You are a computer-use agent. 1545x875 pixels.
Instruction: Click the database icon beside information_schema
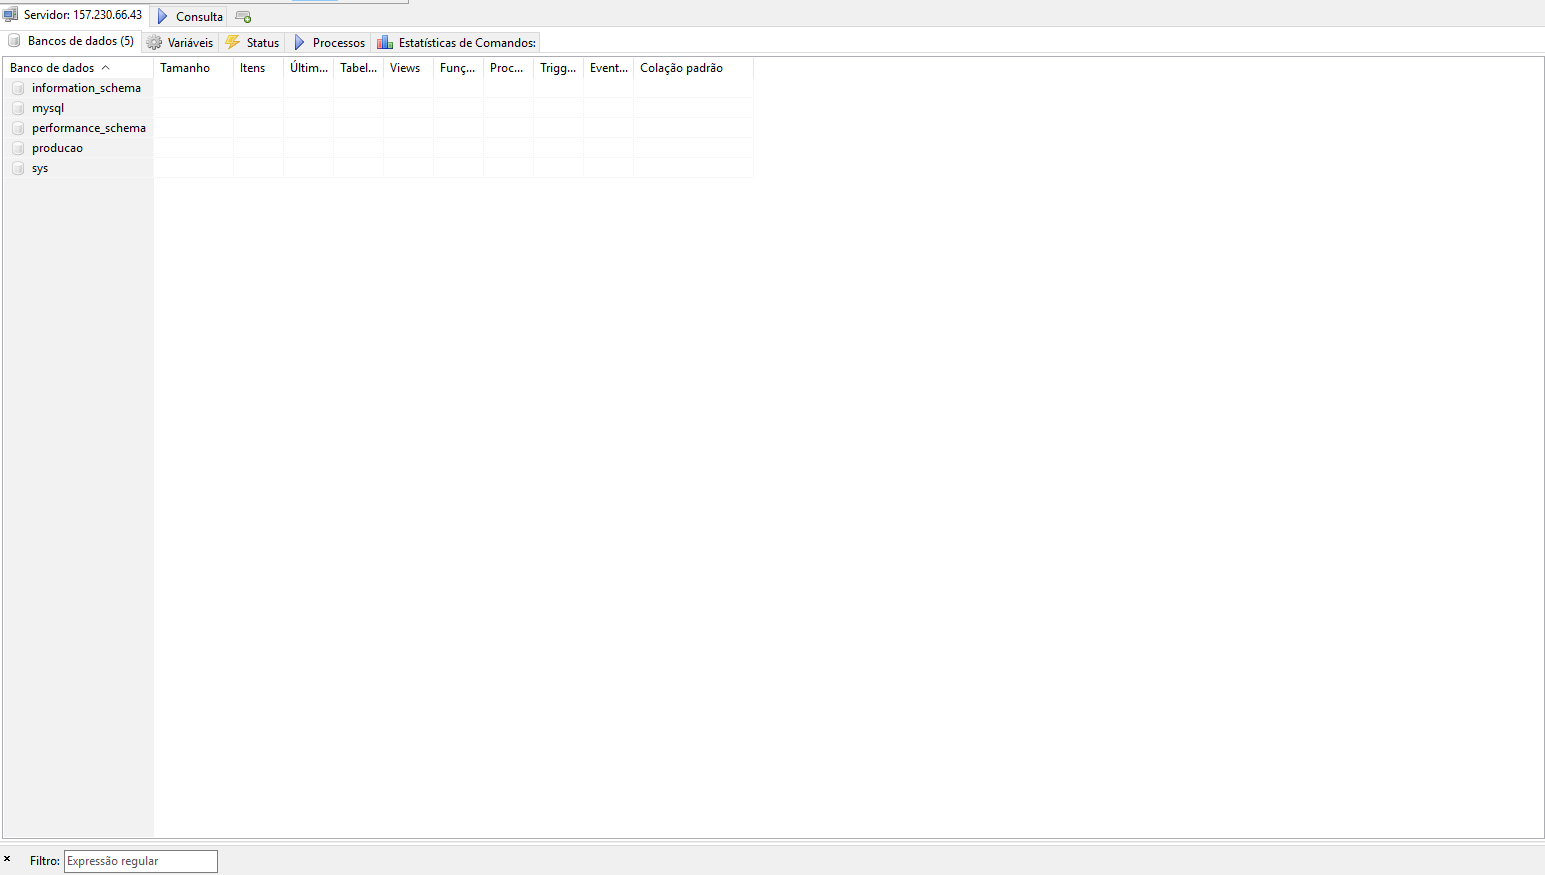pyautogui.click(x=17, y=87)
